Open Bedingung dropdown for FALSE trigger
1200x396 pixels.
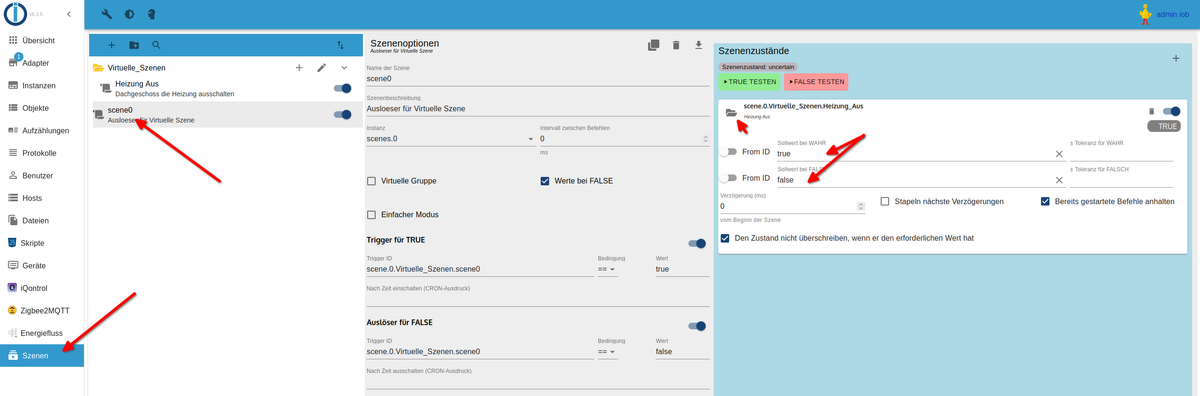coord(607,351)
